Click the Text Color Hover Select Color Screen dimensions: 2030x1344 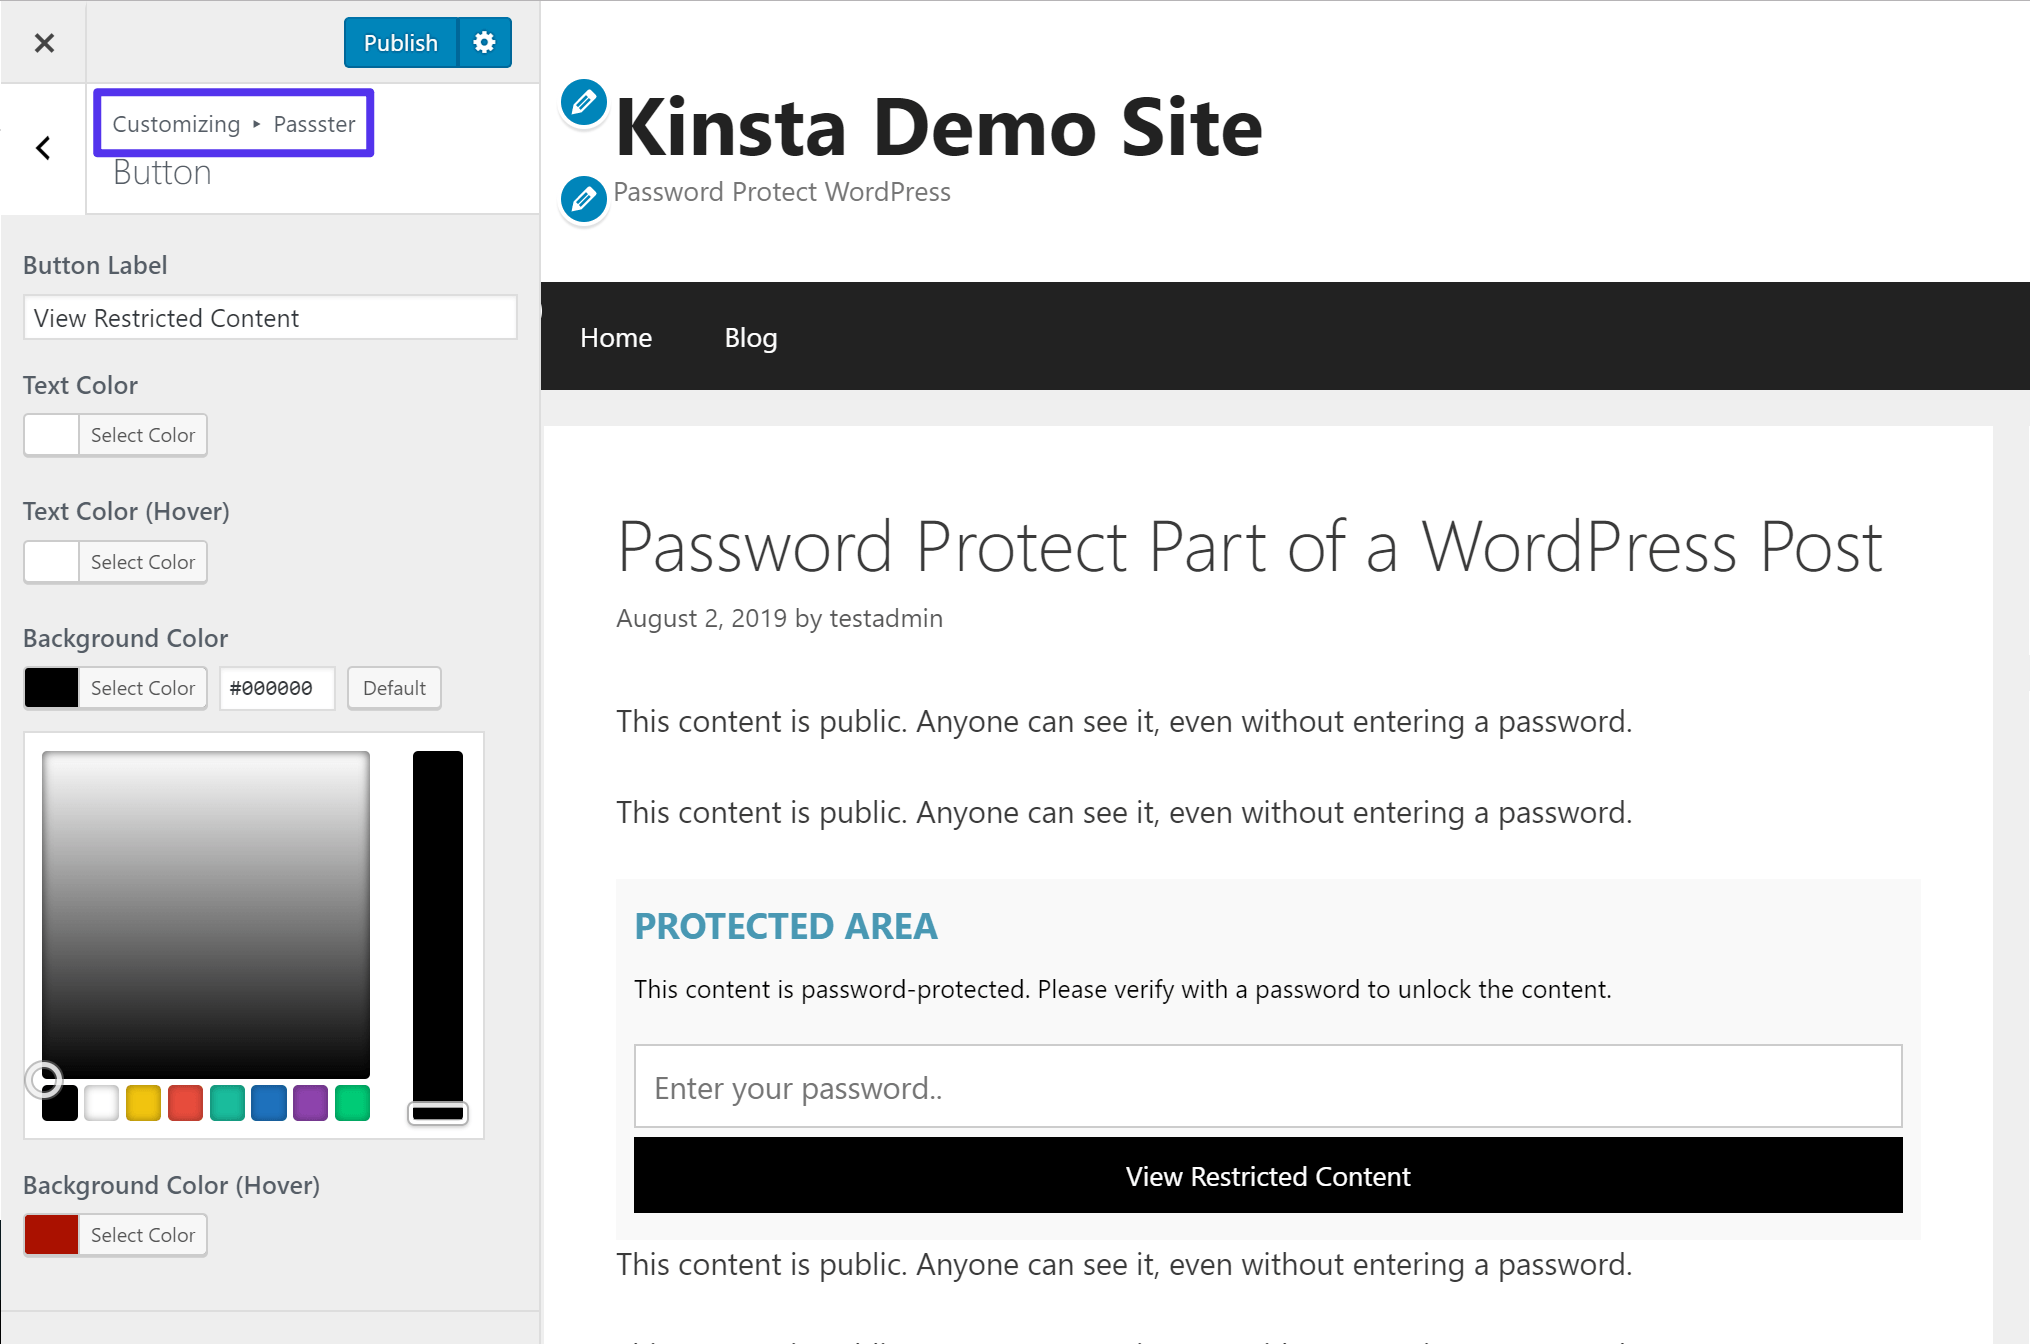point(141,561)
